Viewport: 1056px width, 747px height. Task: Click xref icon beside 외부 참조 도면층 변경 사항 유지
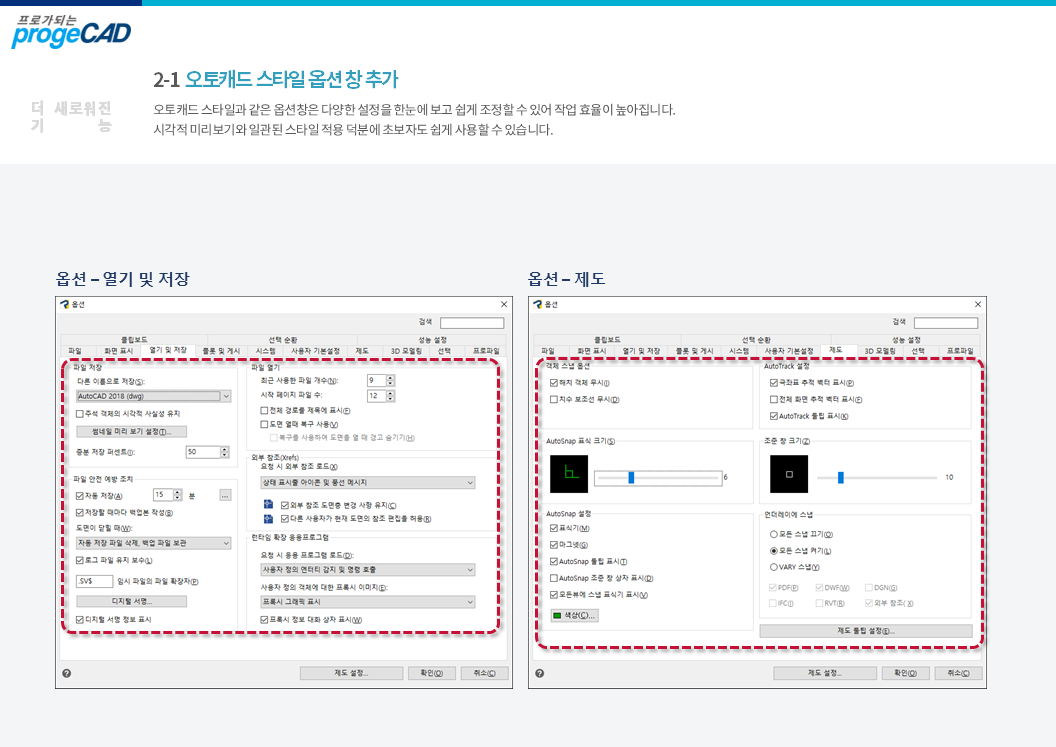[268, 504]
